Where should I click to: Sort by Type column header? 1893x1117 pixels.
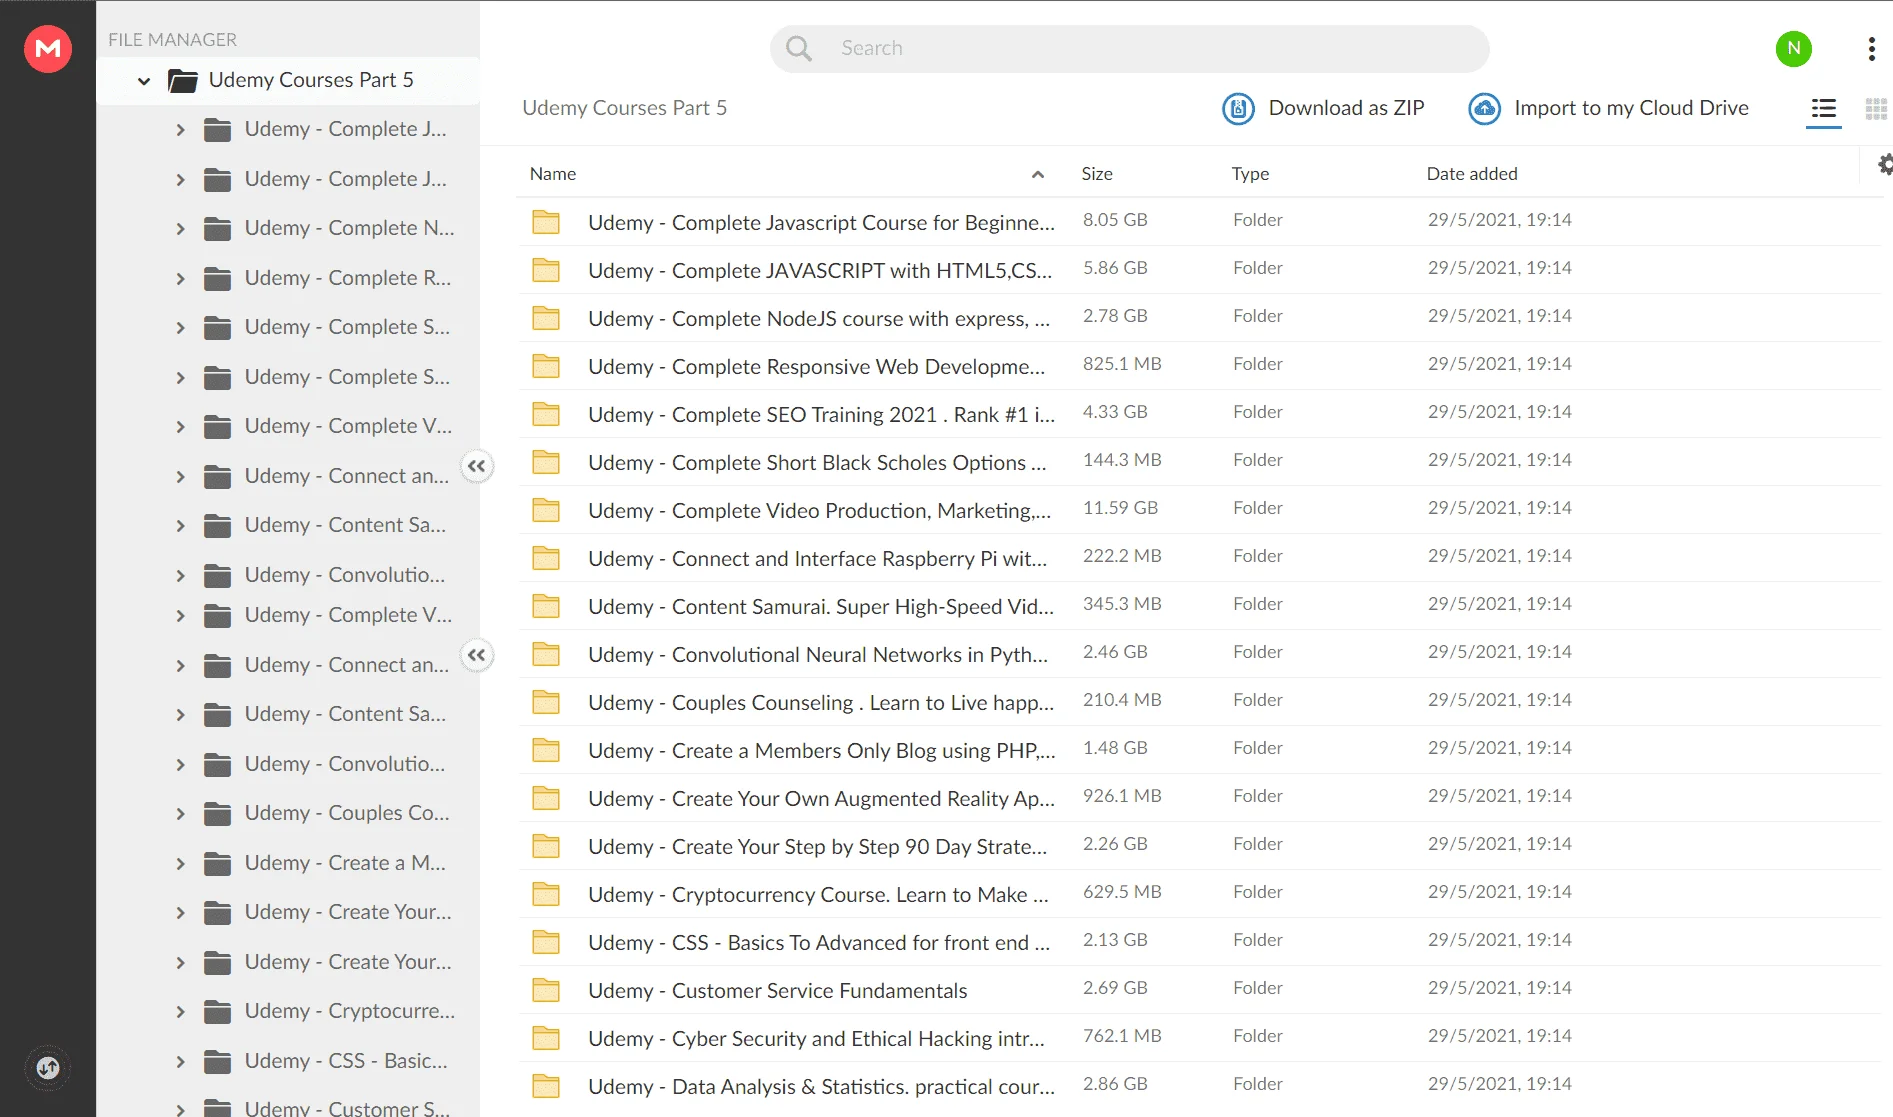[1250, 174]
